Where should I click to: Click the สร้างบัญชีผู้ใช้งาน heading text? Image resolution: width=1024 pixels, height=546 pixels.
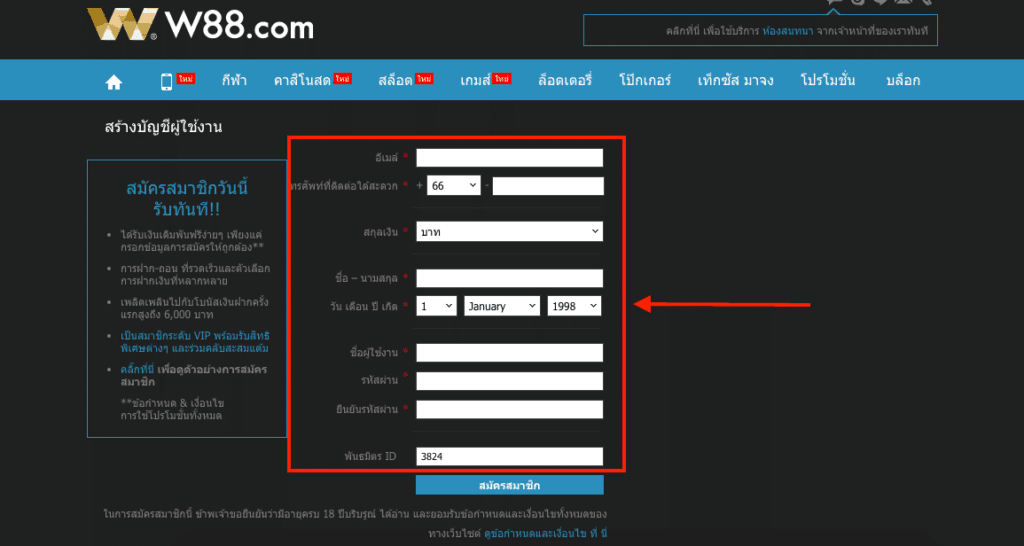coord(163,127)
